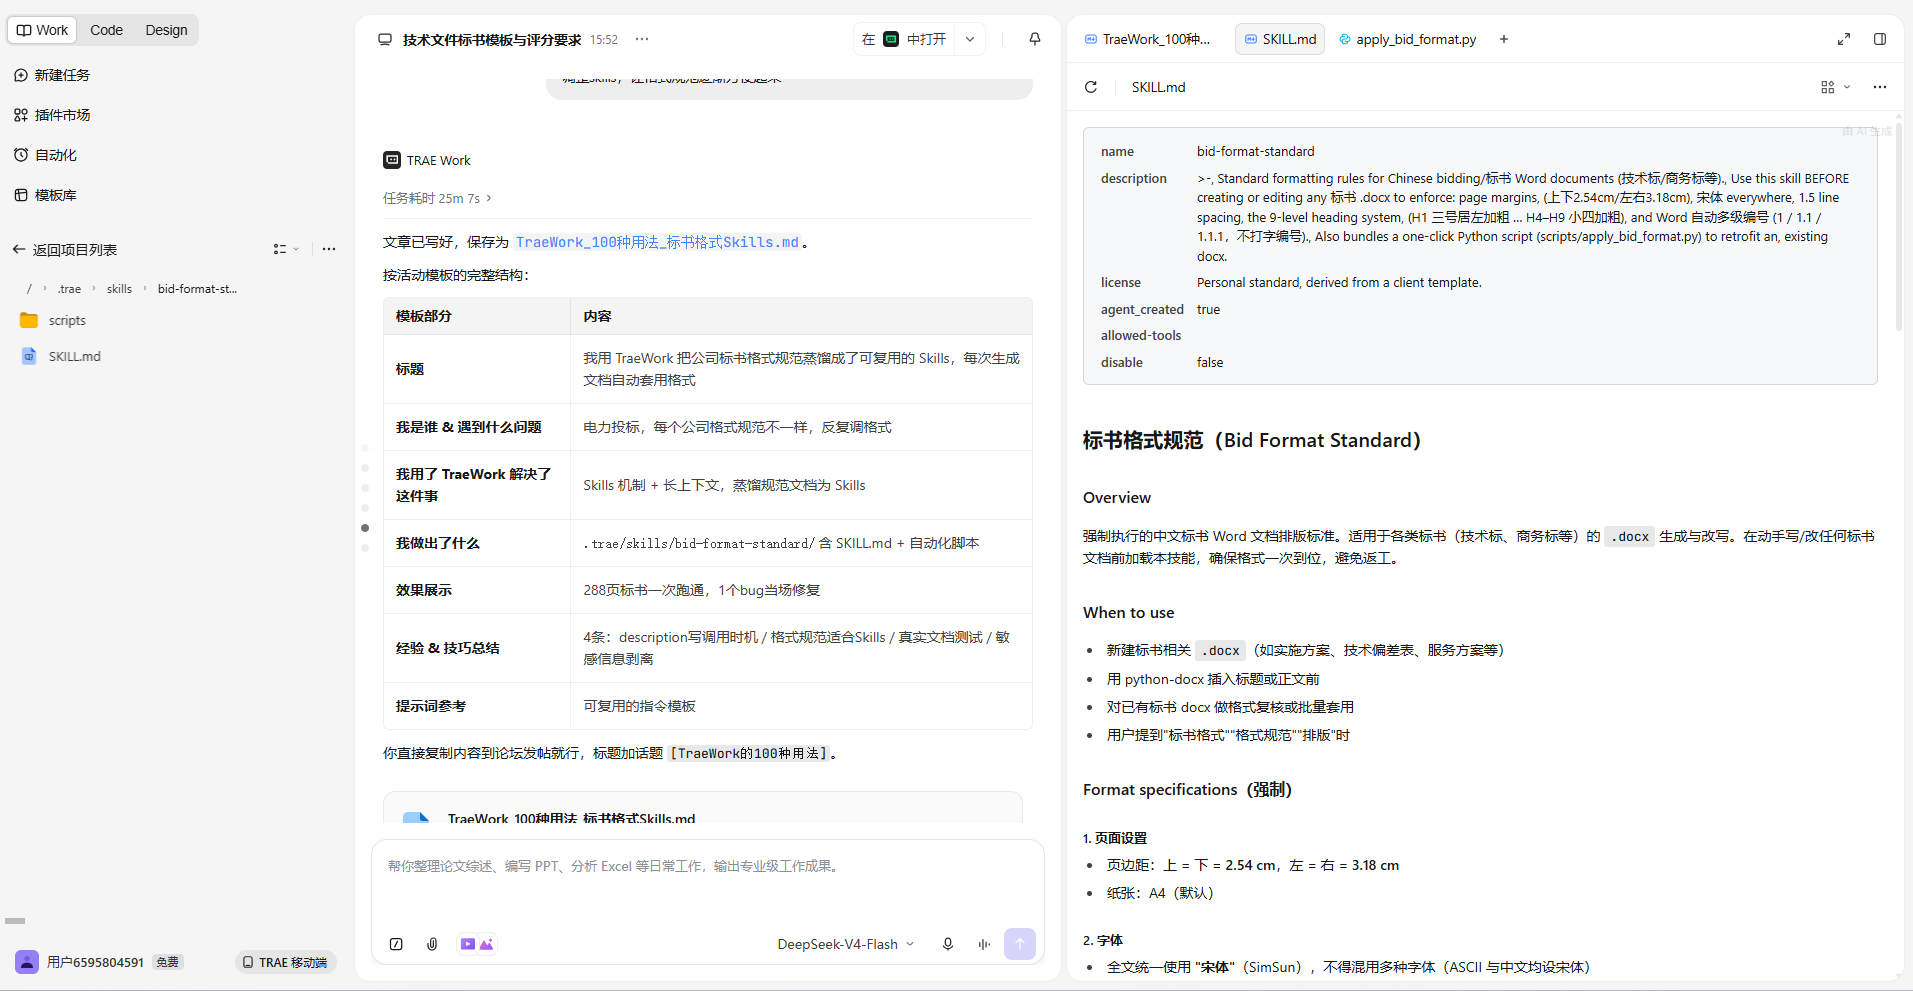The width and height of the screenshot is (1913, 991).
Task: Open SKILL.md in the file list
Action: click(74, 356)
